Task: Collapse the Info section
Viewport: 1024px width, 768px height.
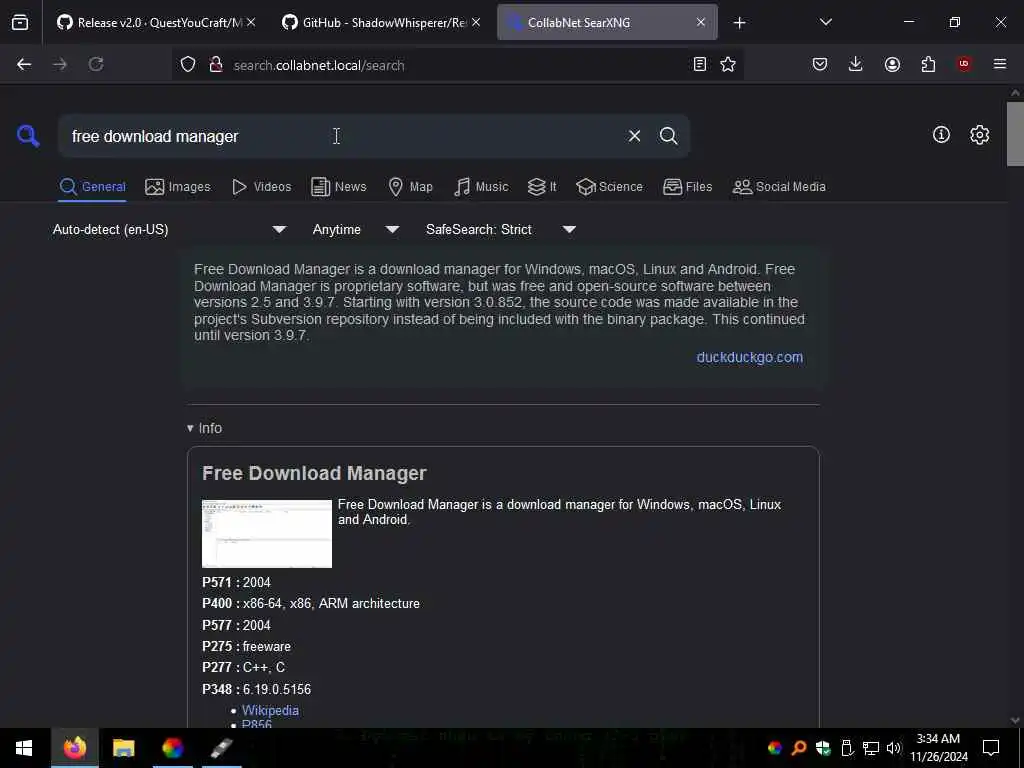Action: click(204, 428)
